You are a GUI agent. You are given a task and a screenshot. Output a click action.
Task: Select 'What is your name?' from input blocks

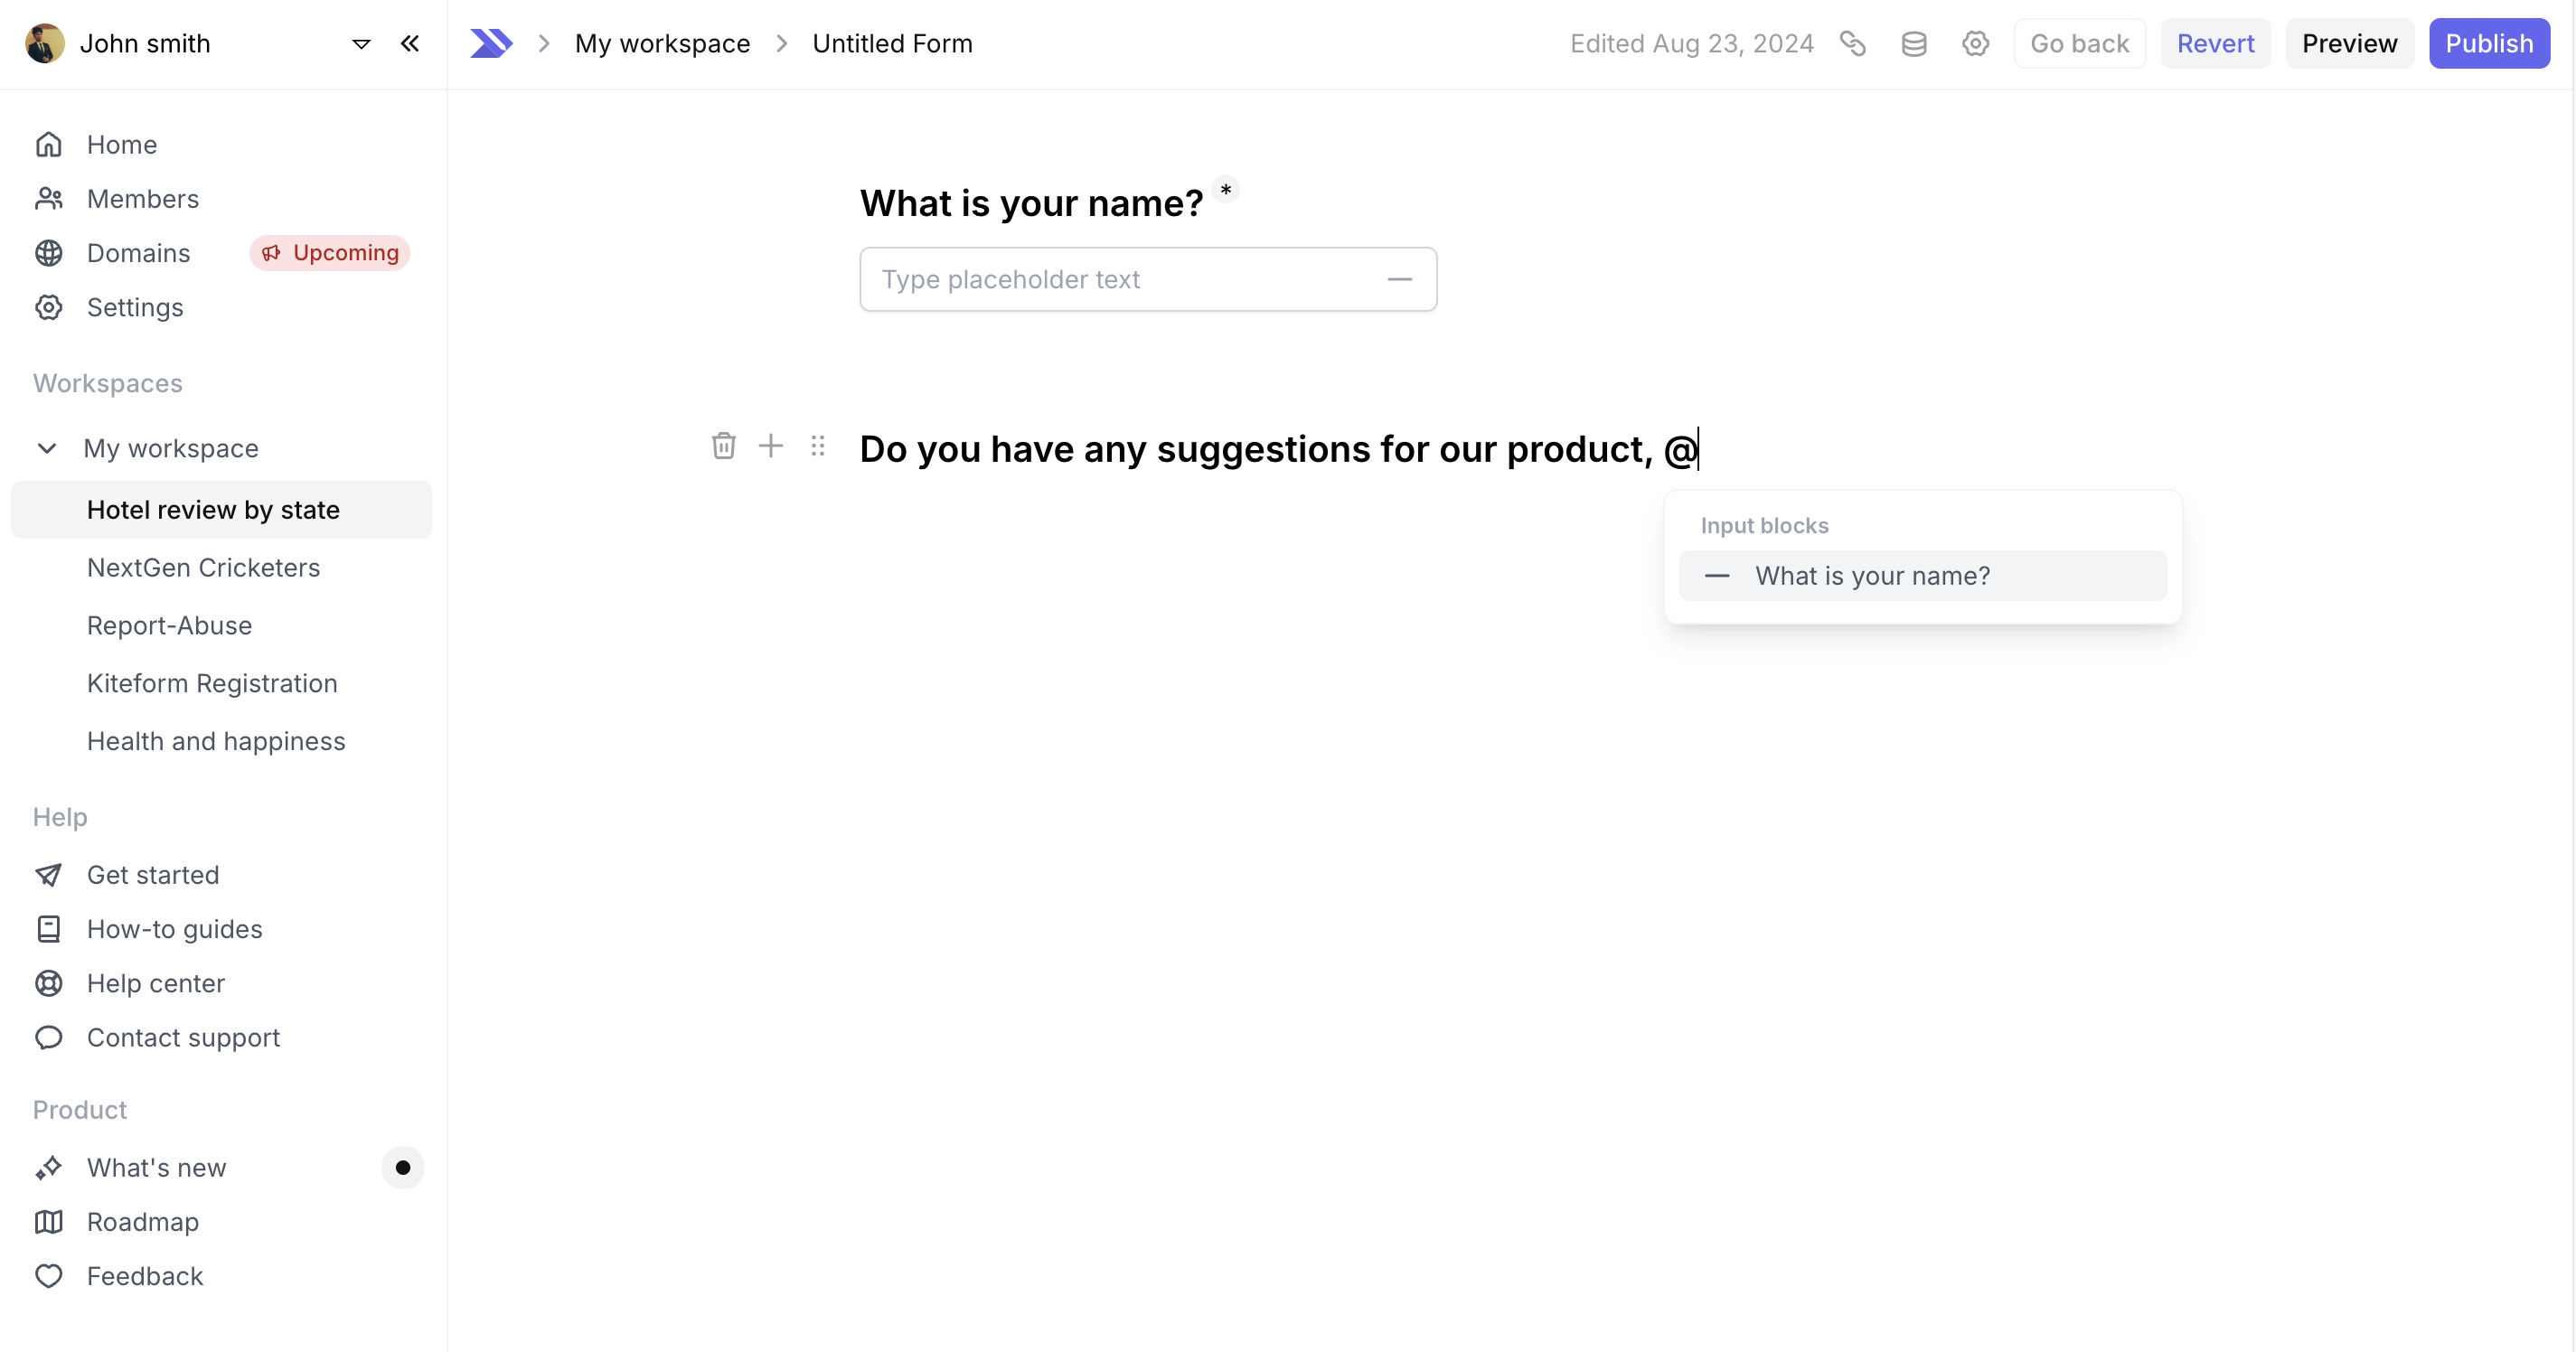(x=1922, y=576)
